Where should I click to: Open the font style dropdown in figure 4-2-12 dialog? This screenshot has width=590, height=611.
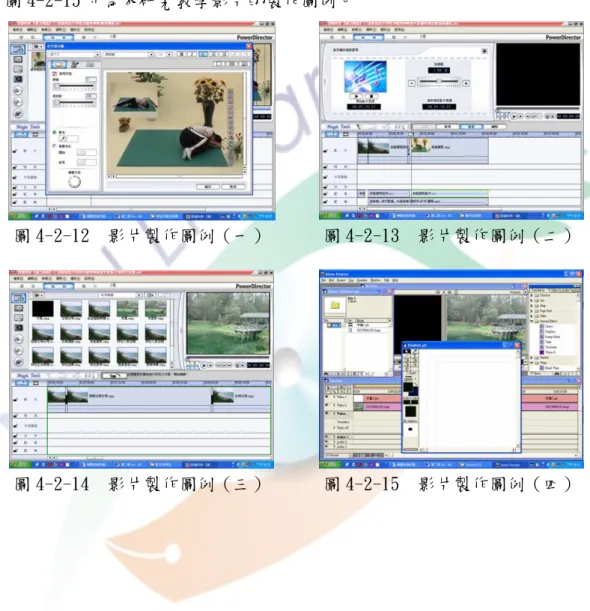(151, 55)
